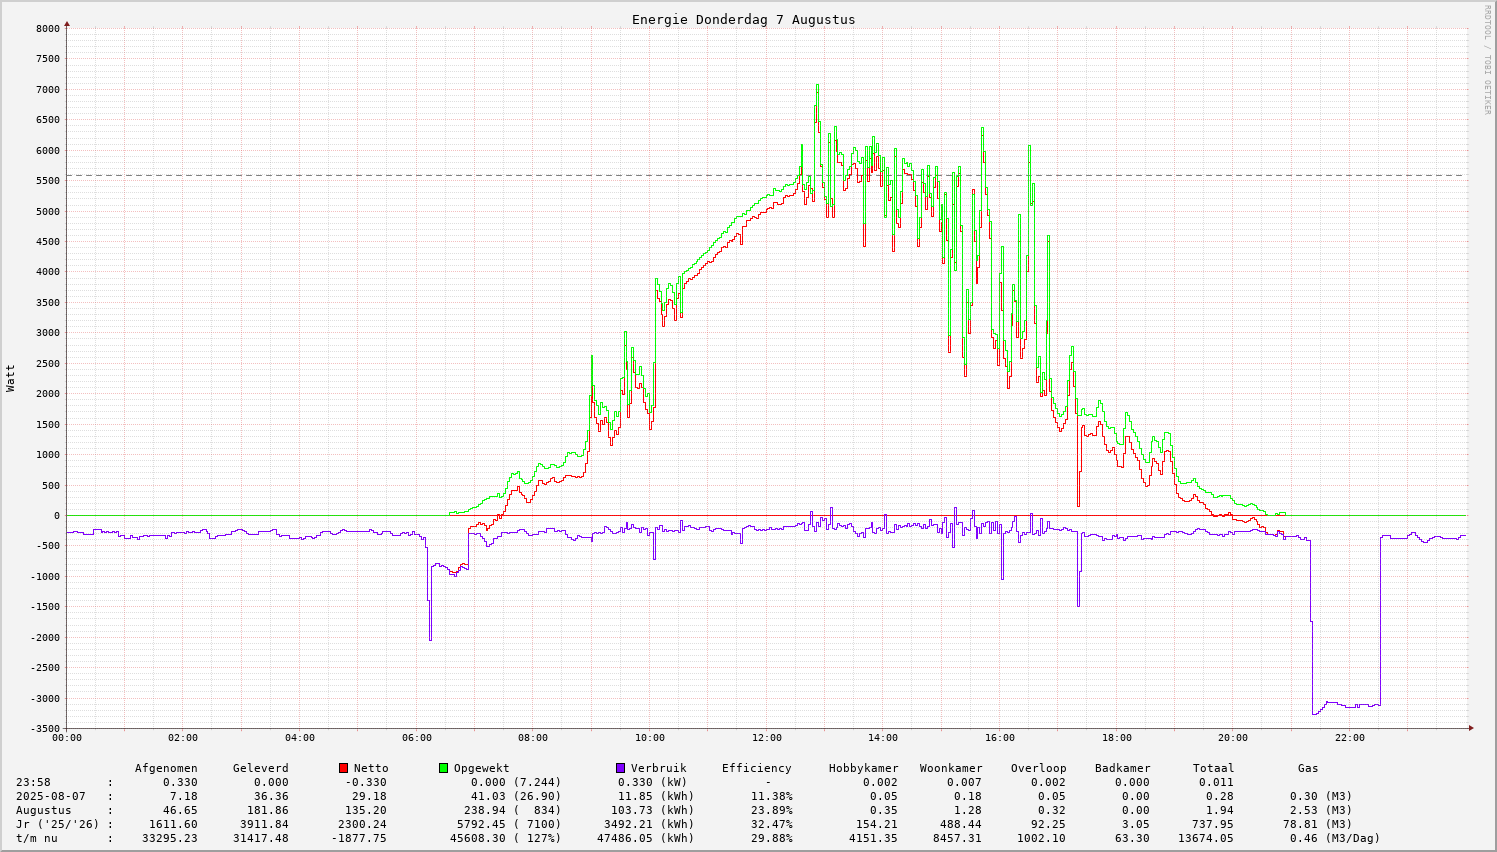Click the -3500 tick on Watt axis
This screenshot has height=852, width=1497.
tap(44, 728)
